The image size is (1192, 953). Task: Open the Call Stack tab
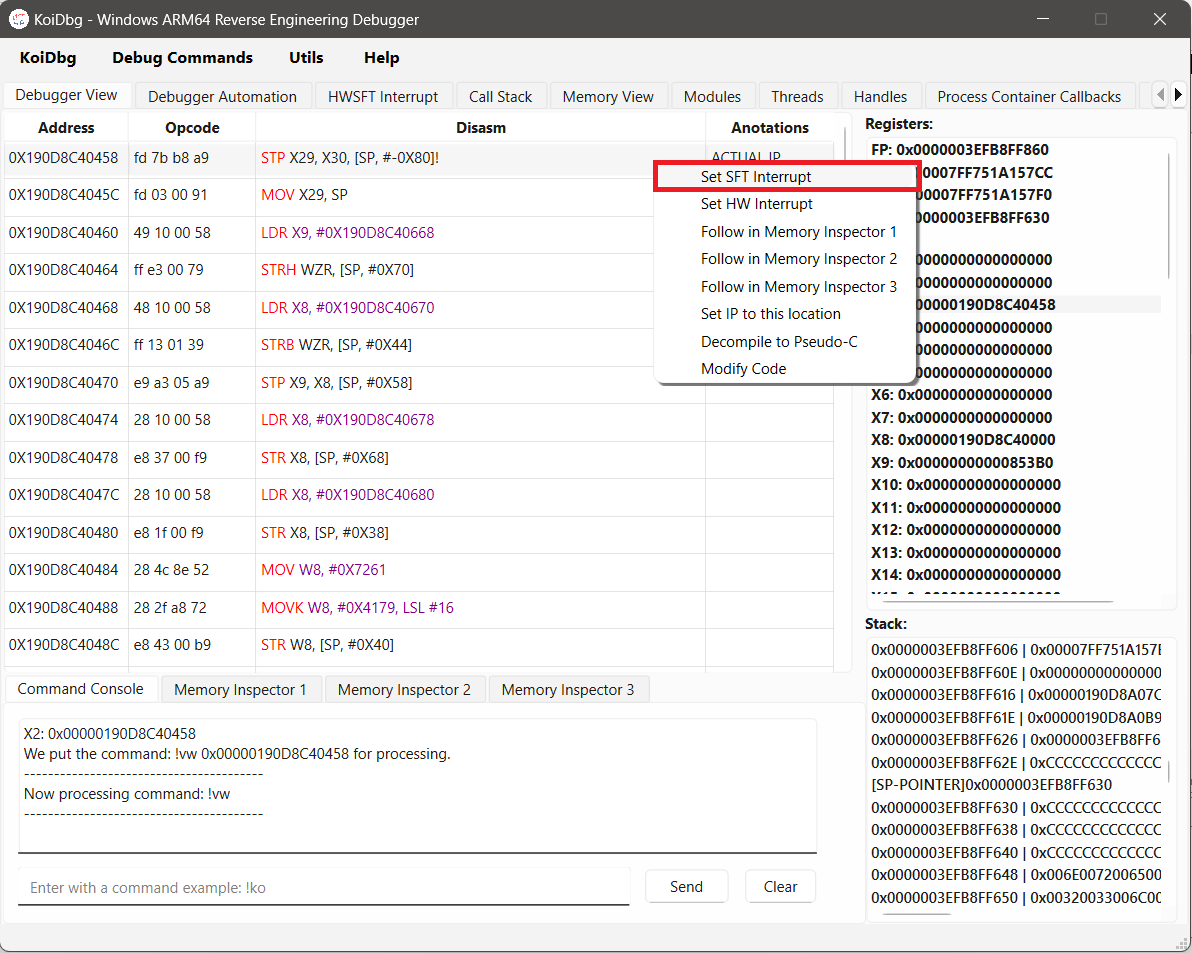(x=500, y=97)
